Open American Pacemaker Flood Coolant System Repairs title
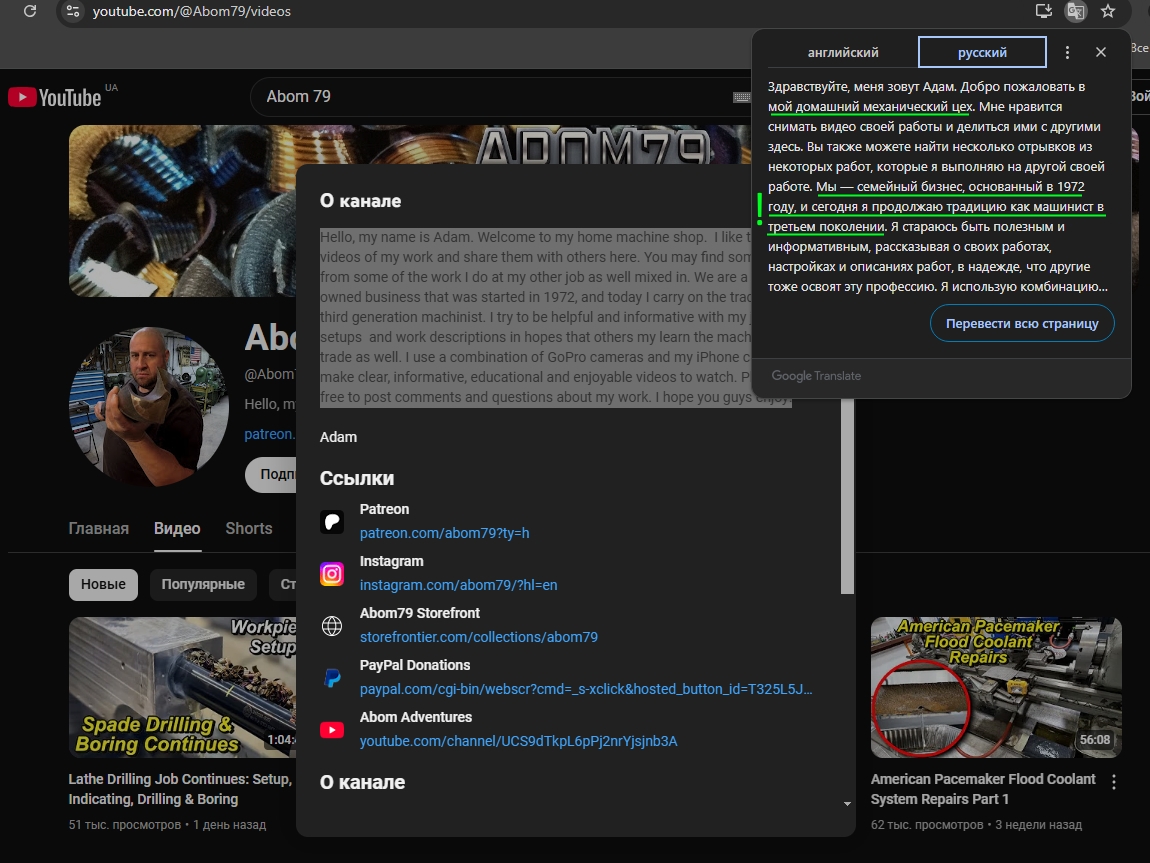1150x863 pixels. click(983, 789)
